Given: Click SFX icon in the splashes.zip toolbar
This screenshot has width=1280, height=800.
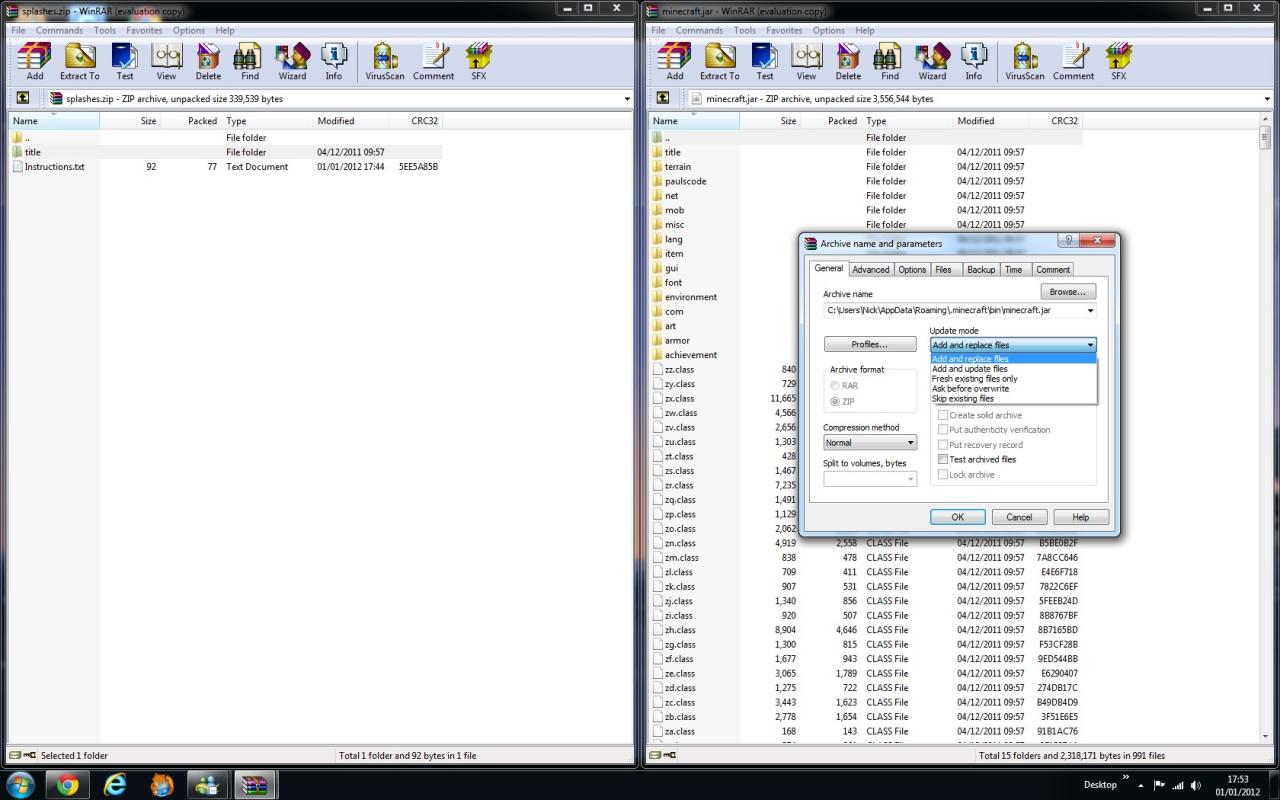Looking at the screenshot, I should tap(478, 61).
